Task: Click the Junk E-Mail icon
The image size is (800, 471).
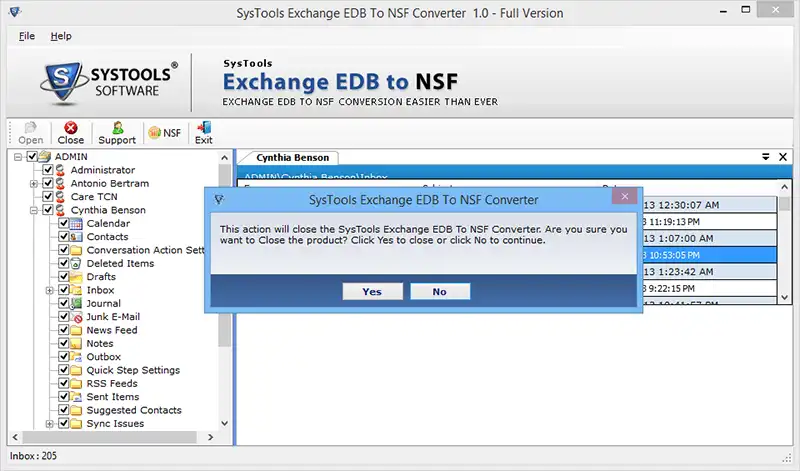Action: tap(76, 317)
